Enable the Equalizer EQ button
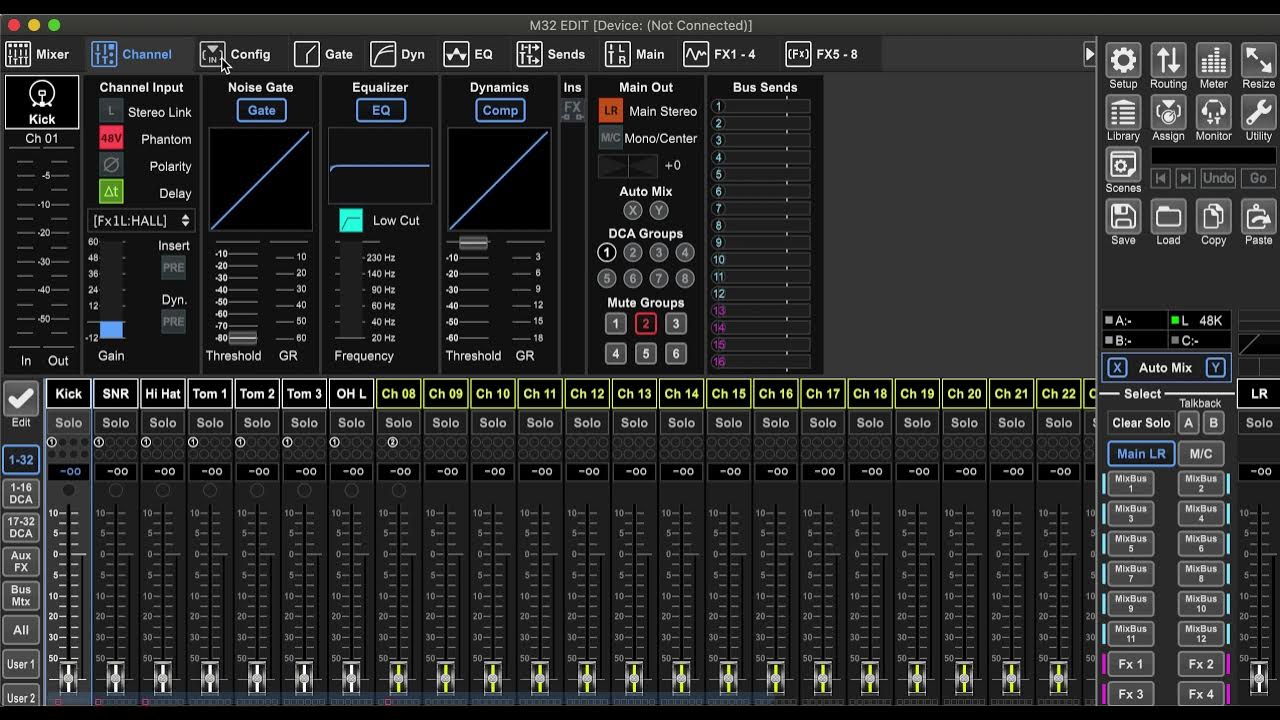Screen dimensions: 1280x720 click(x=381, y=110)
